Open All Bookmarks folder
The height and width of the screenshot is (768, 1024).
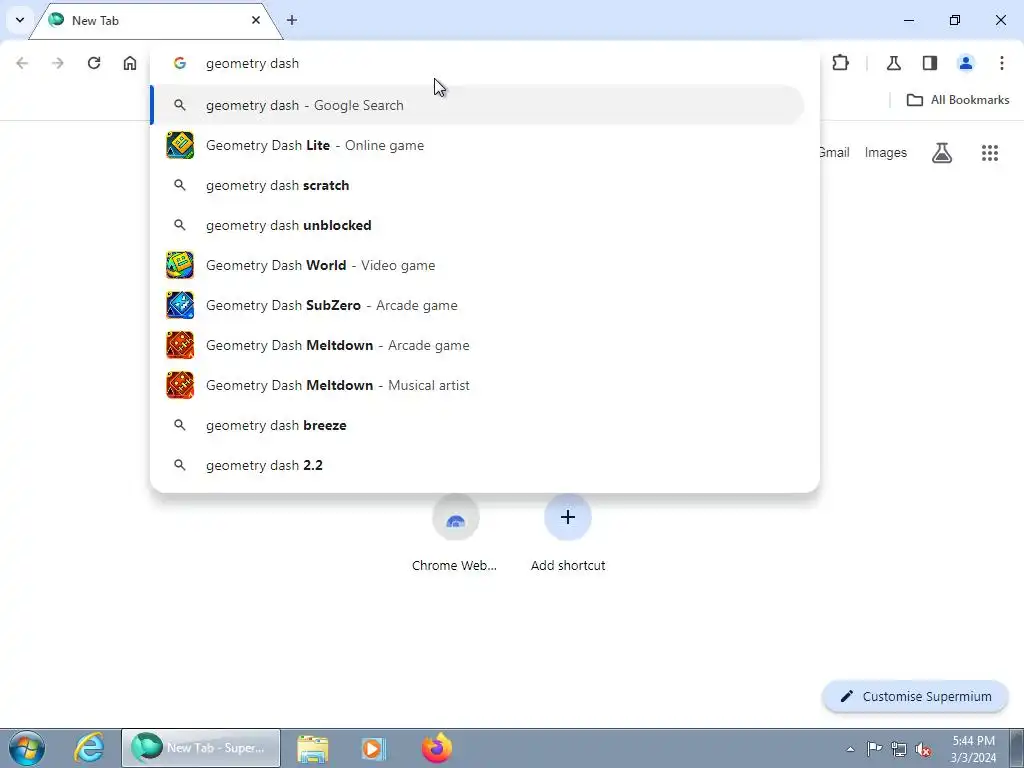[958, 100]
